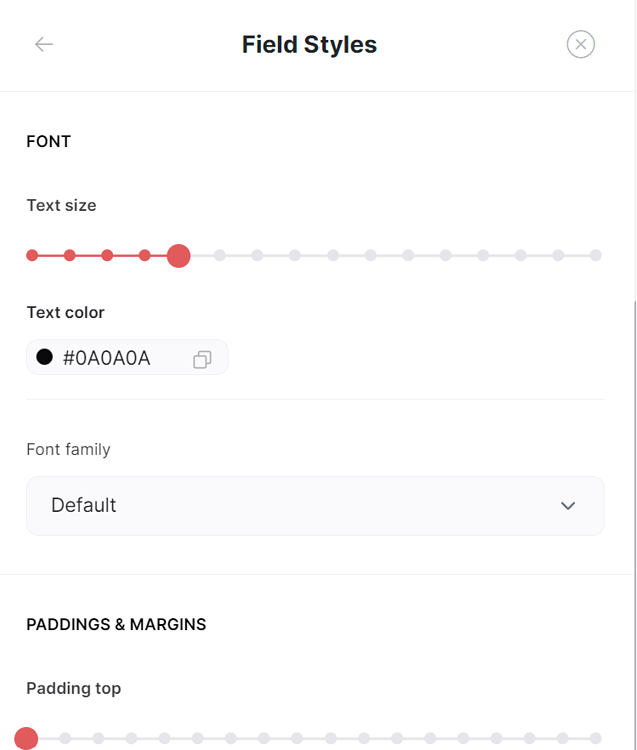Click the Padding top slider handle

[26, 739]
